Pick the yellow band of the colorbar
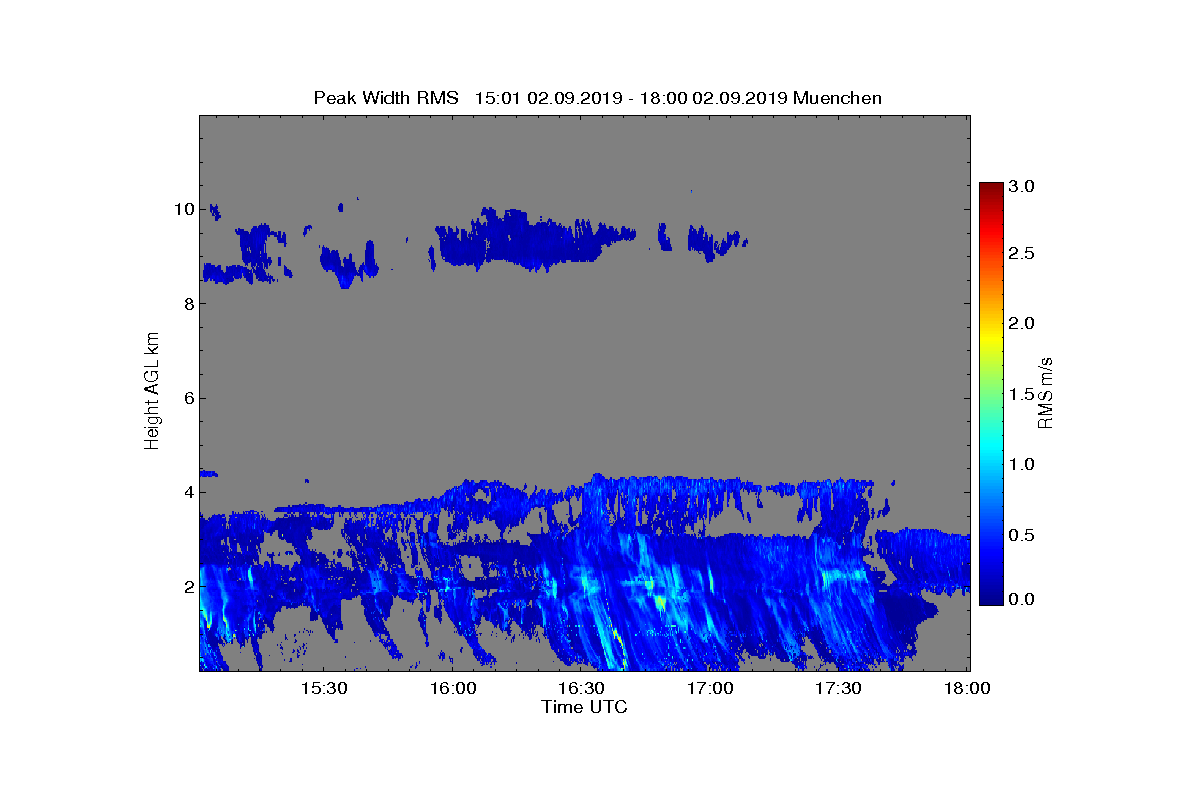The image size is (1200, 800). click(x=991, y=338)
